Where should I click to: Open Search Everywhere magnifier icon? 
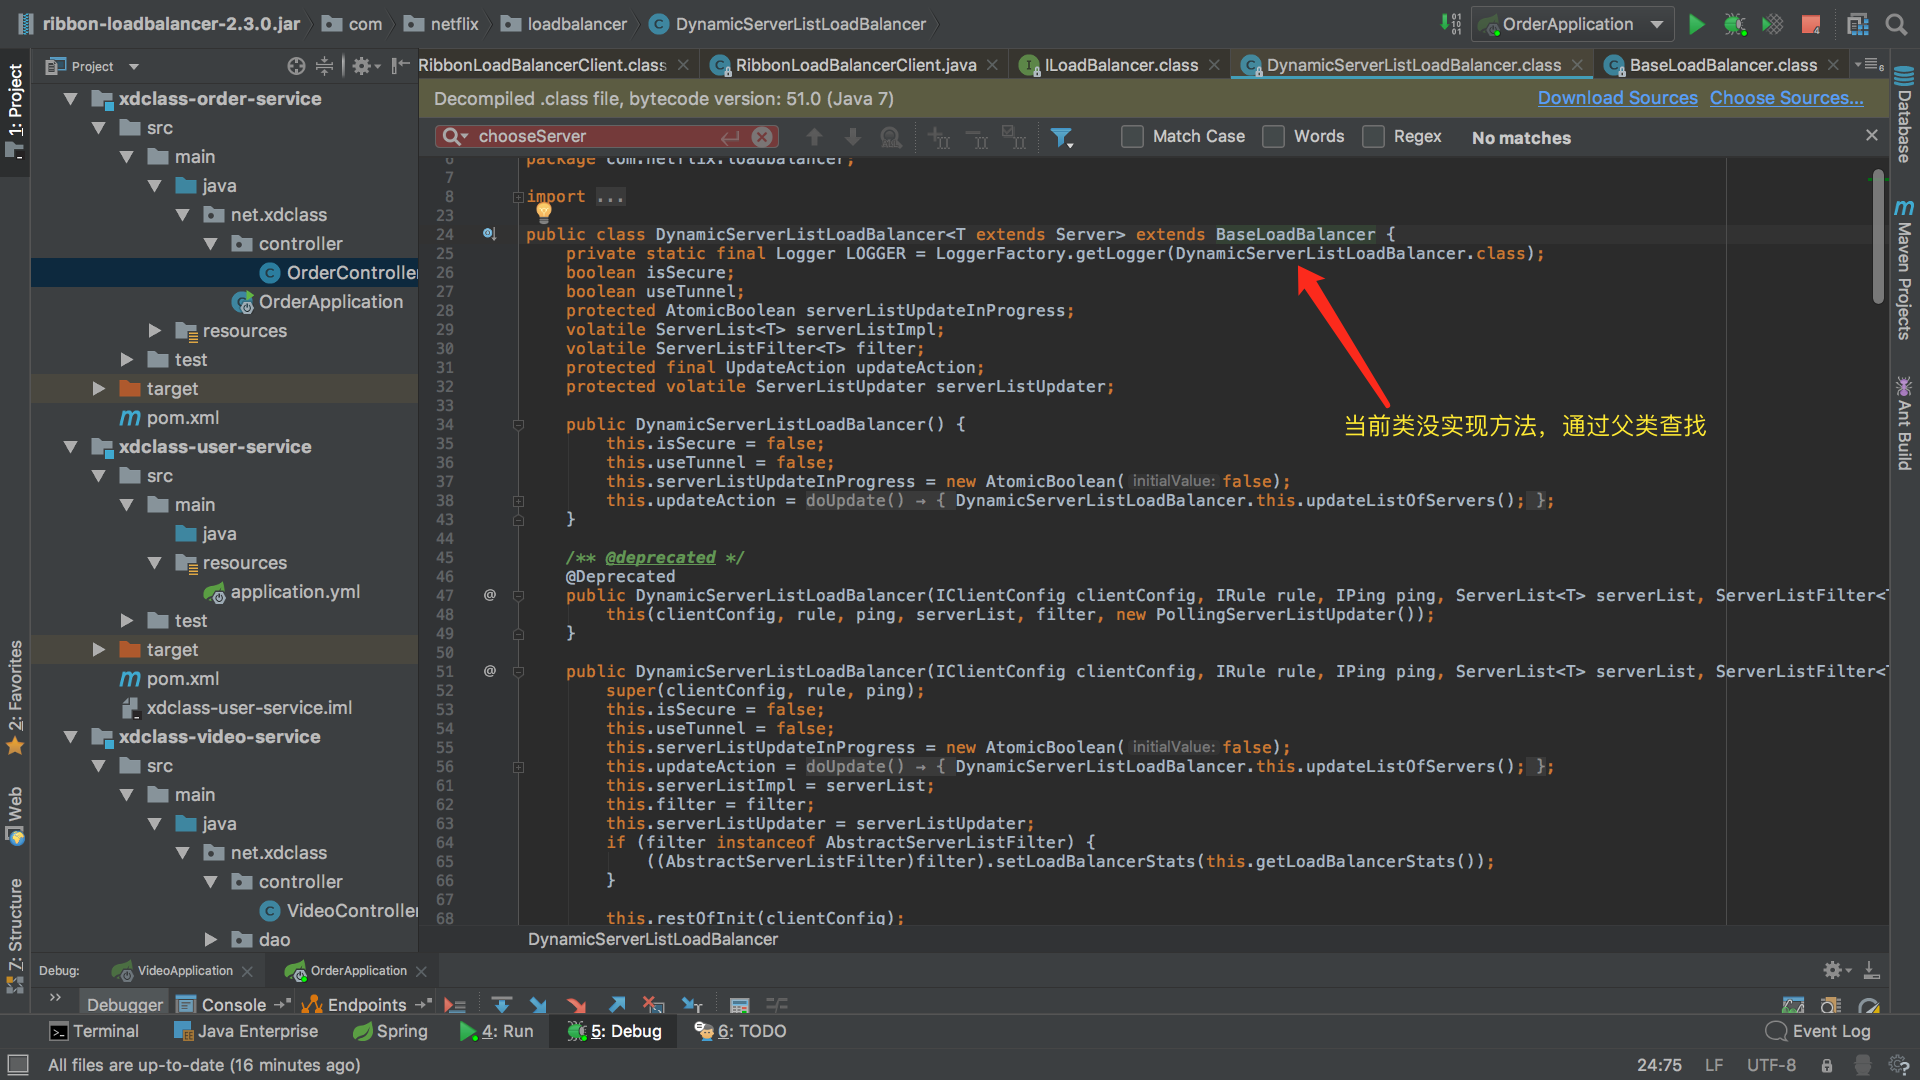point(1895,24)
